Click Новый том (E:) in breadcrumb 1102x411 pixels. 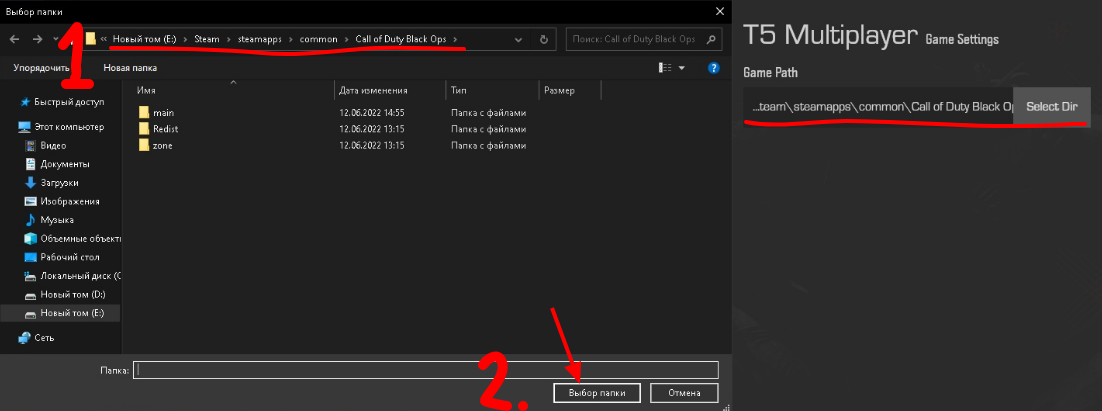tap(145, 39)
